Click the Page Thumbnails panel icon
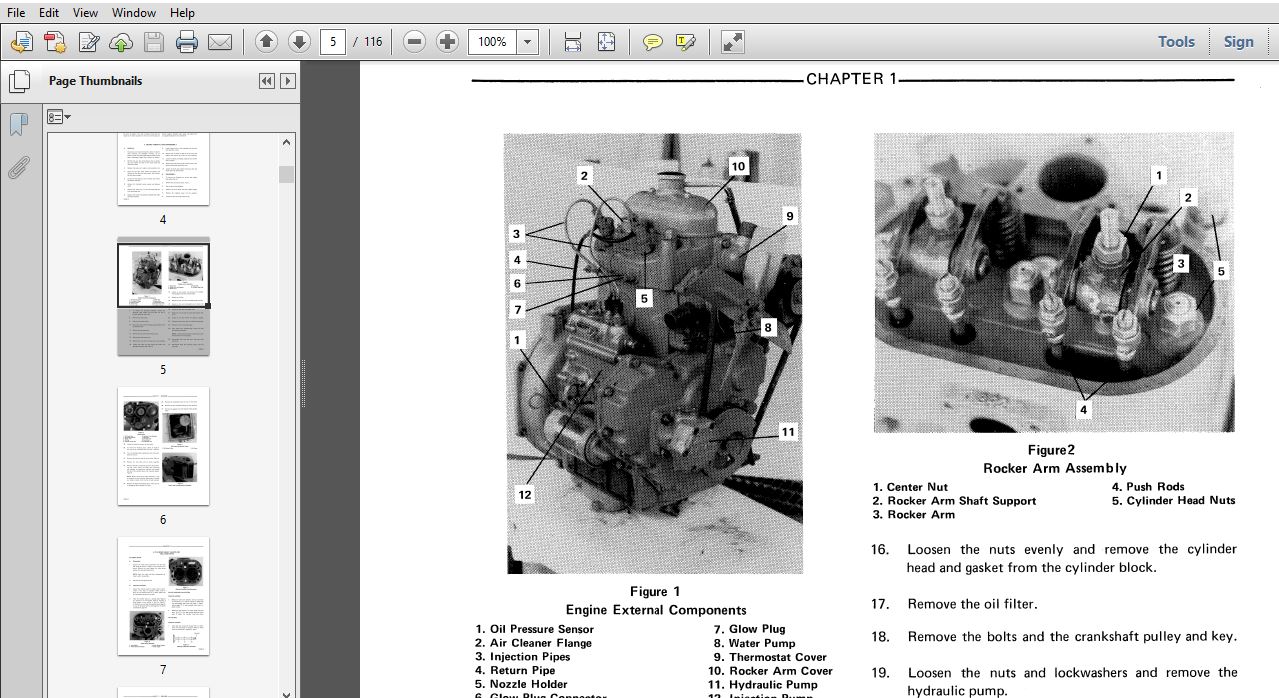This screenshot has width=1279, height=698. [17, 82]
